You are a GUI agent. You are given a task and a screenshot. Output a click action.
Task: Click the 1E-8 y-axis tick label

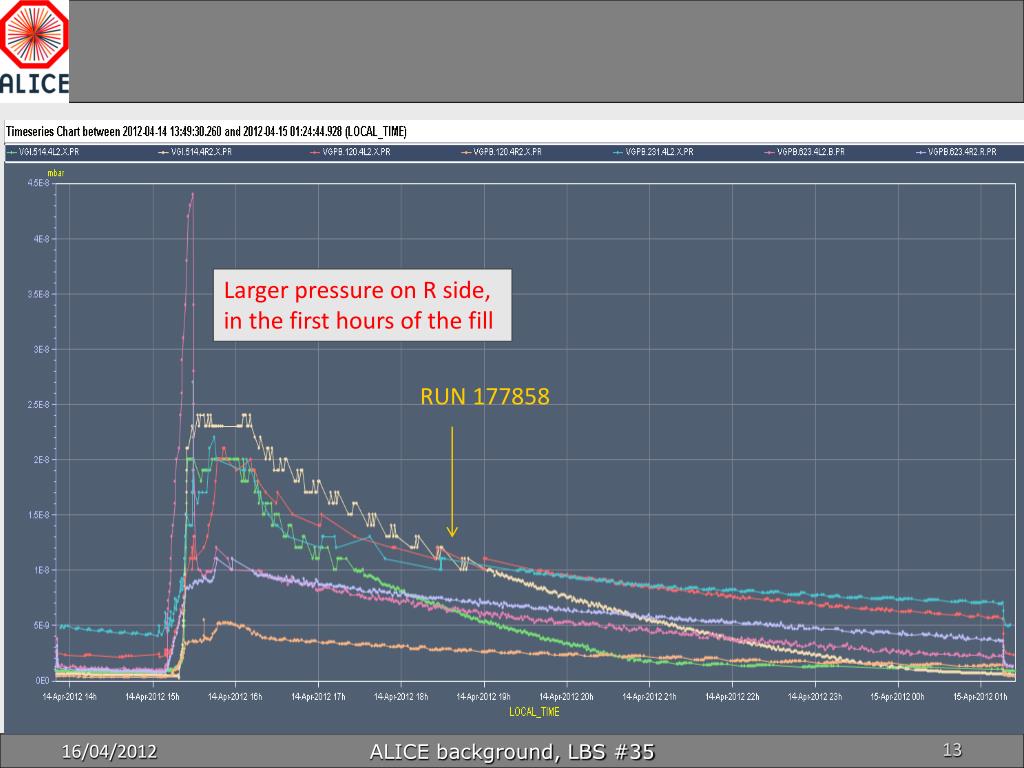[x=40, y=570]
